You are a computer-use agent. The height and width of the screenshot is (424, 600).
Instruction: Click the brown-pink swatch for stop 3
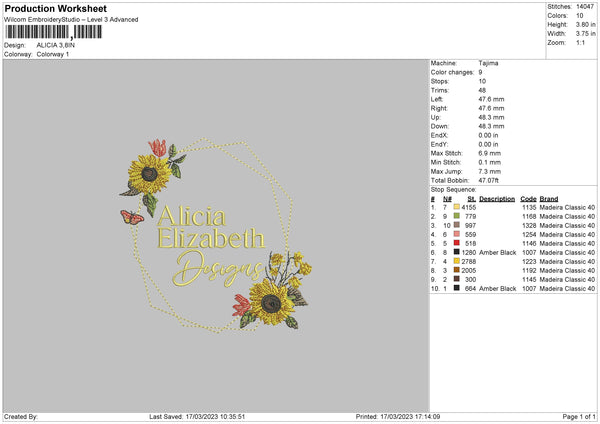tap(457, 225)
